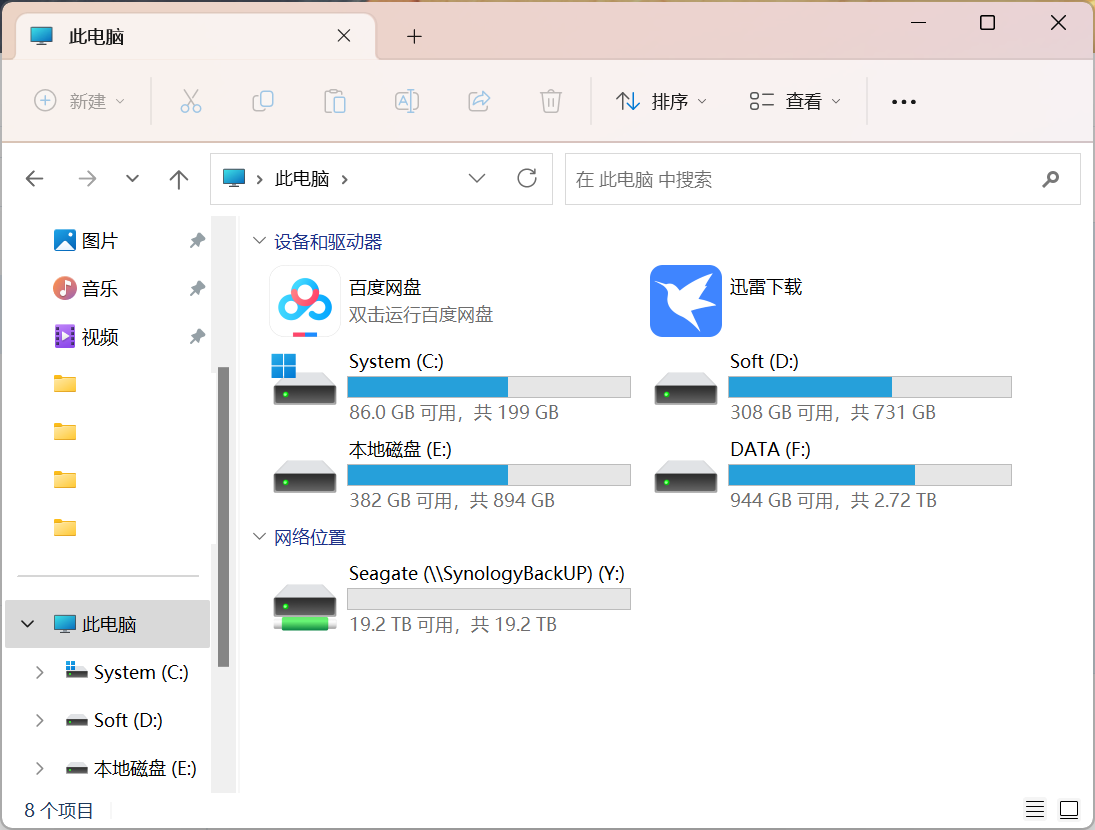Select the Soft (D:) drive icon
The height and width of the screenshot is (830, 1095).
pos(686,388)
